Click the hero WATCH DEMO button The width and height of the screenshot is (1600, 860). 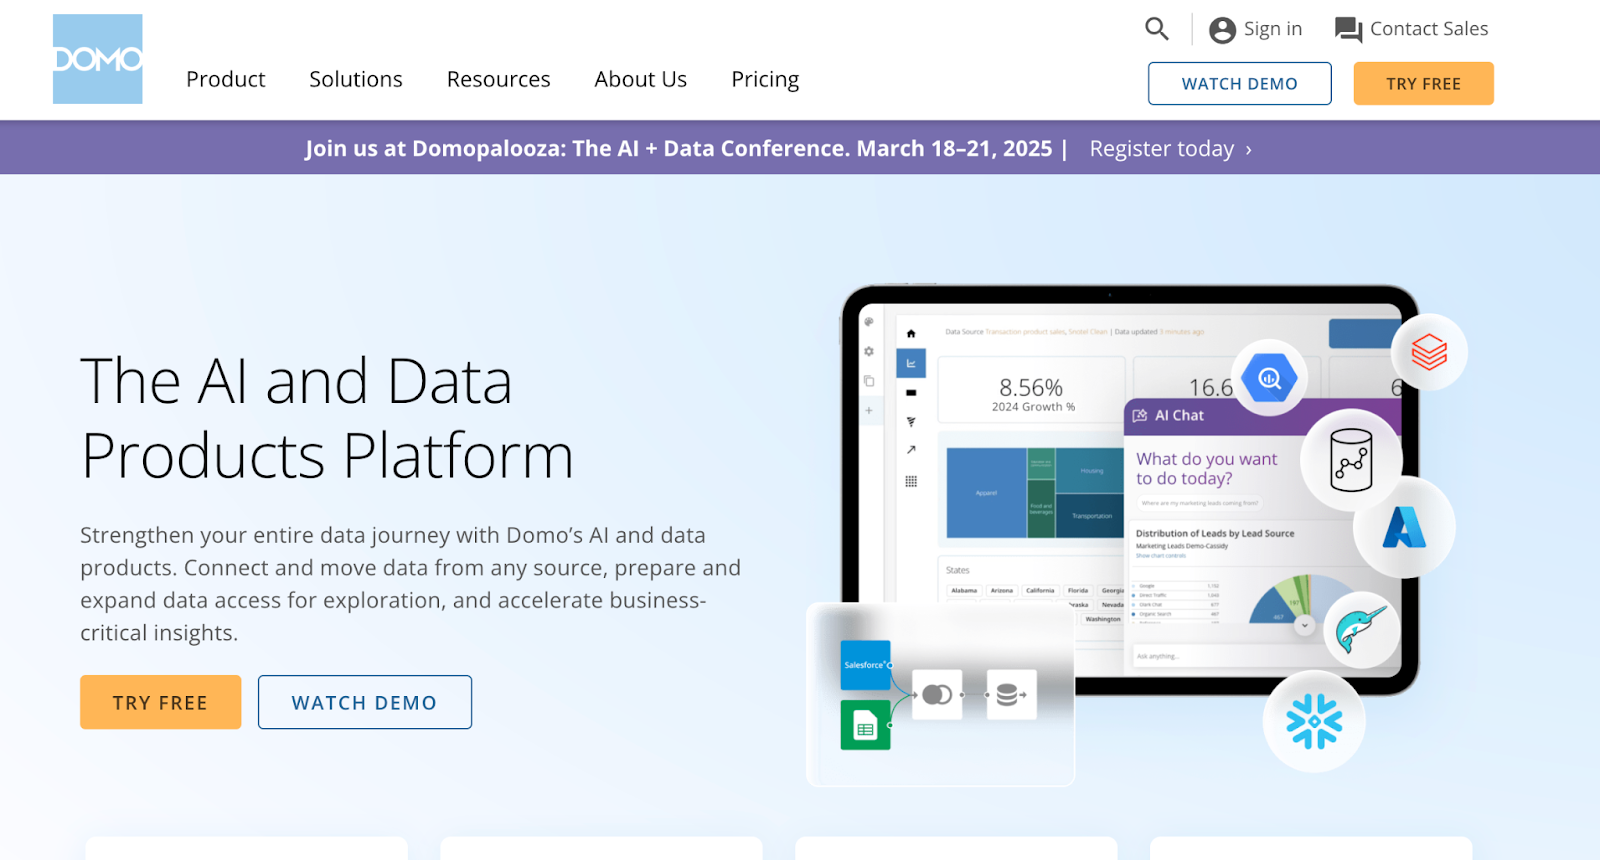[x=365, y=702]
